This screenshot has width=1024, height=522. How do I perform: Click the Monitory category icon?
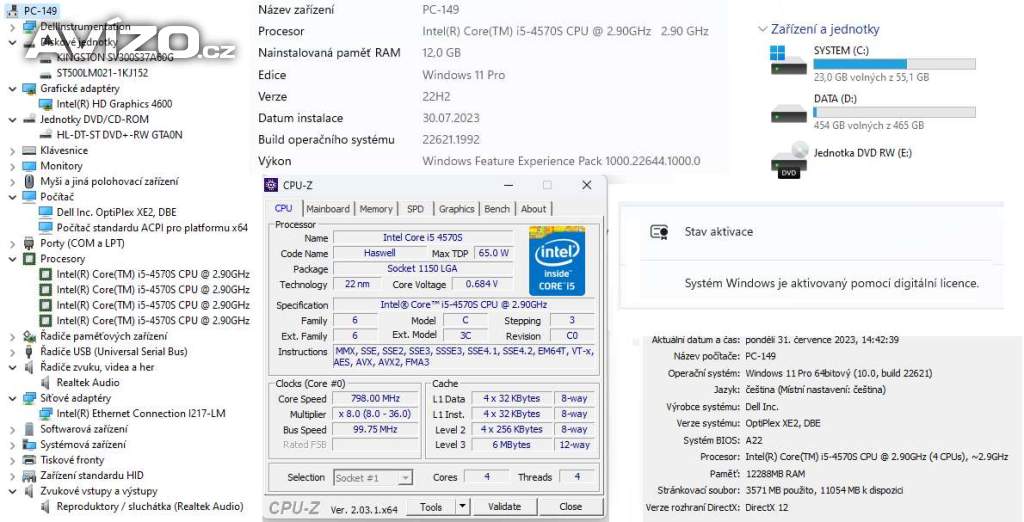coord(29,166)
